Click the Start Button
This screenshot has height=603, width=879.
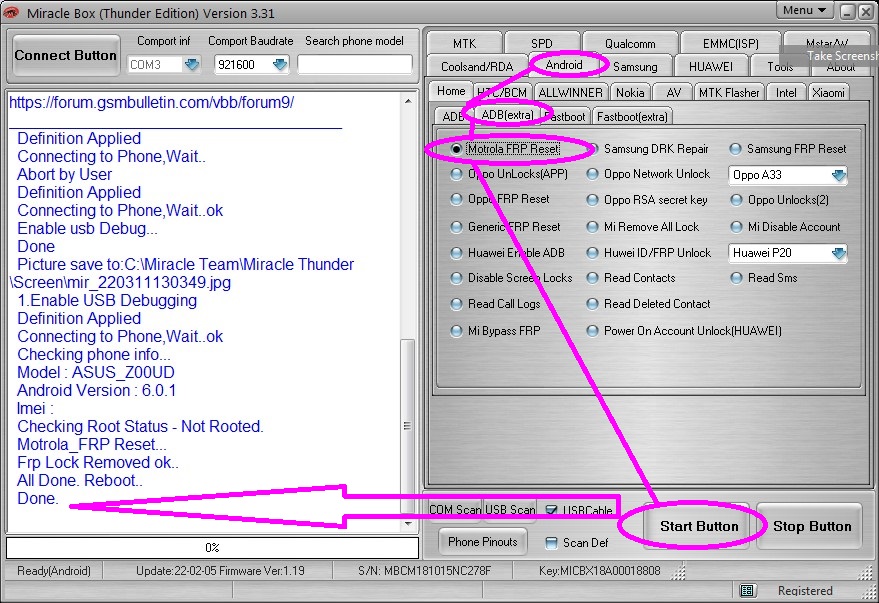pyautogui.click(x=699, y=526)
